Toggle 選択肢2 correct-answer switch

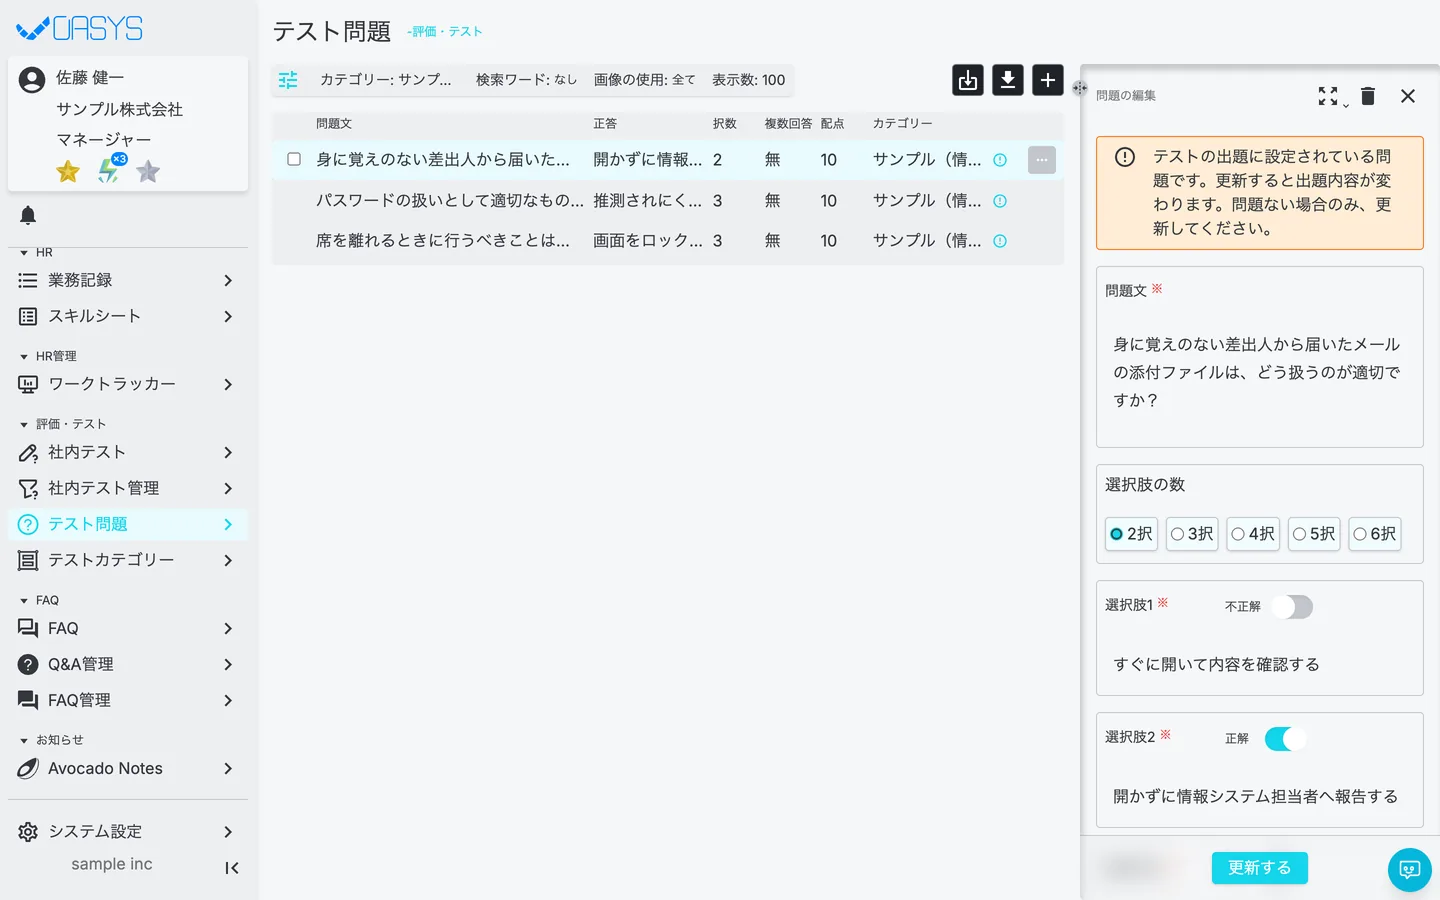(x=1286, y=739)
